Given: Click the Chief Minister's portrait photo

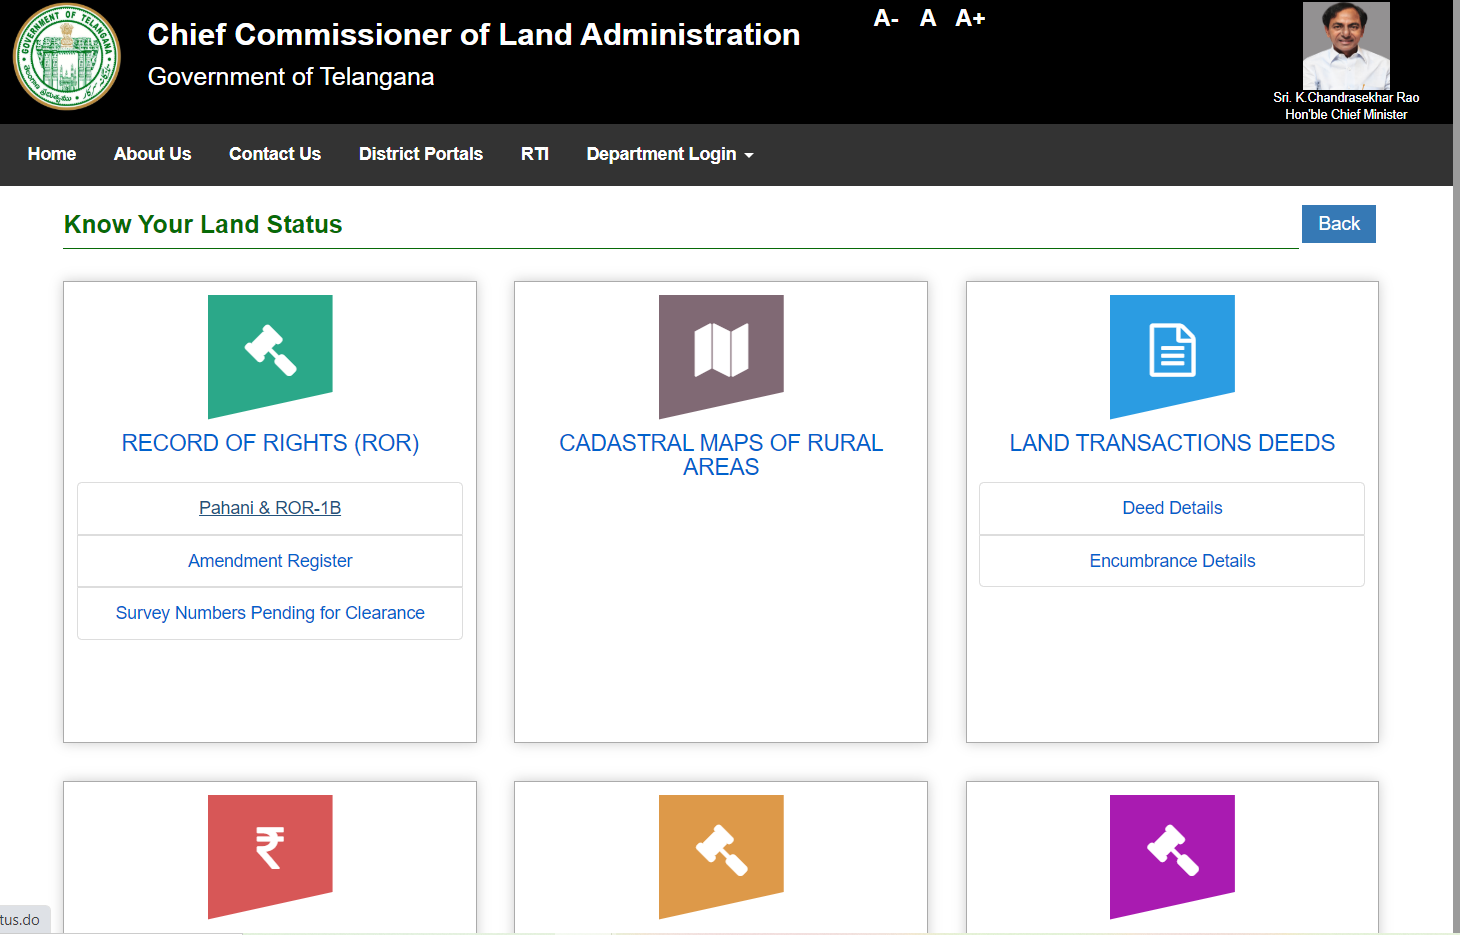Looking at the screenshot, I should (x=1346, y=46).
